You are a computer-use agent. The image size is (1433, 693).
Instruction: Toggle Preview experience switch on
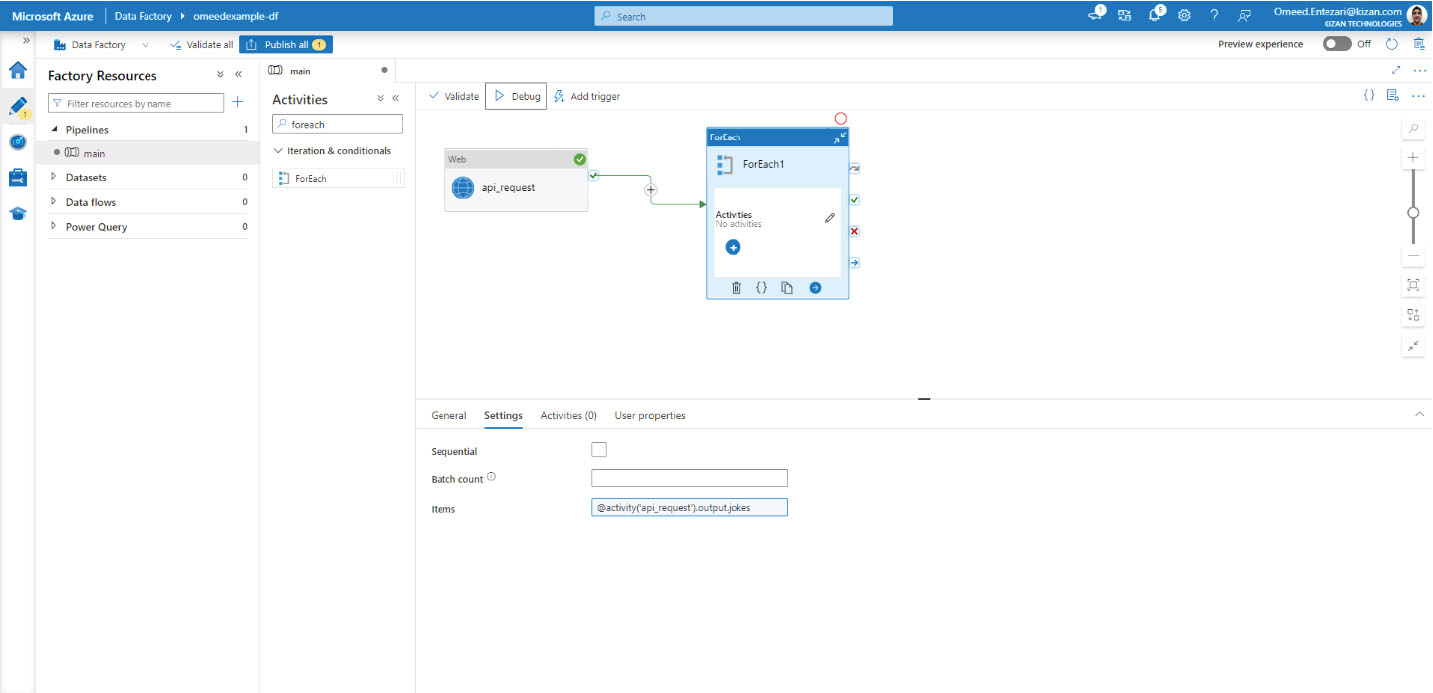point(1337,44)
